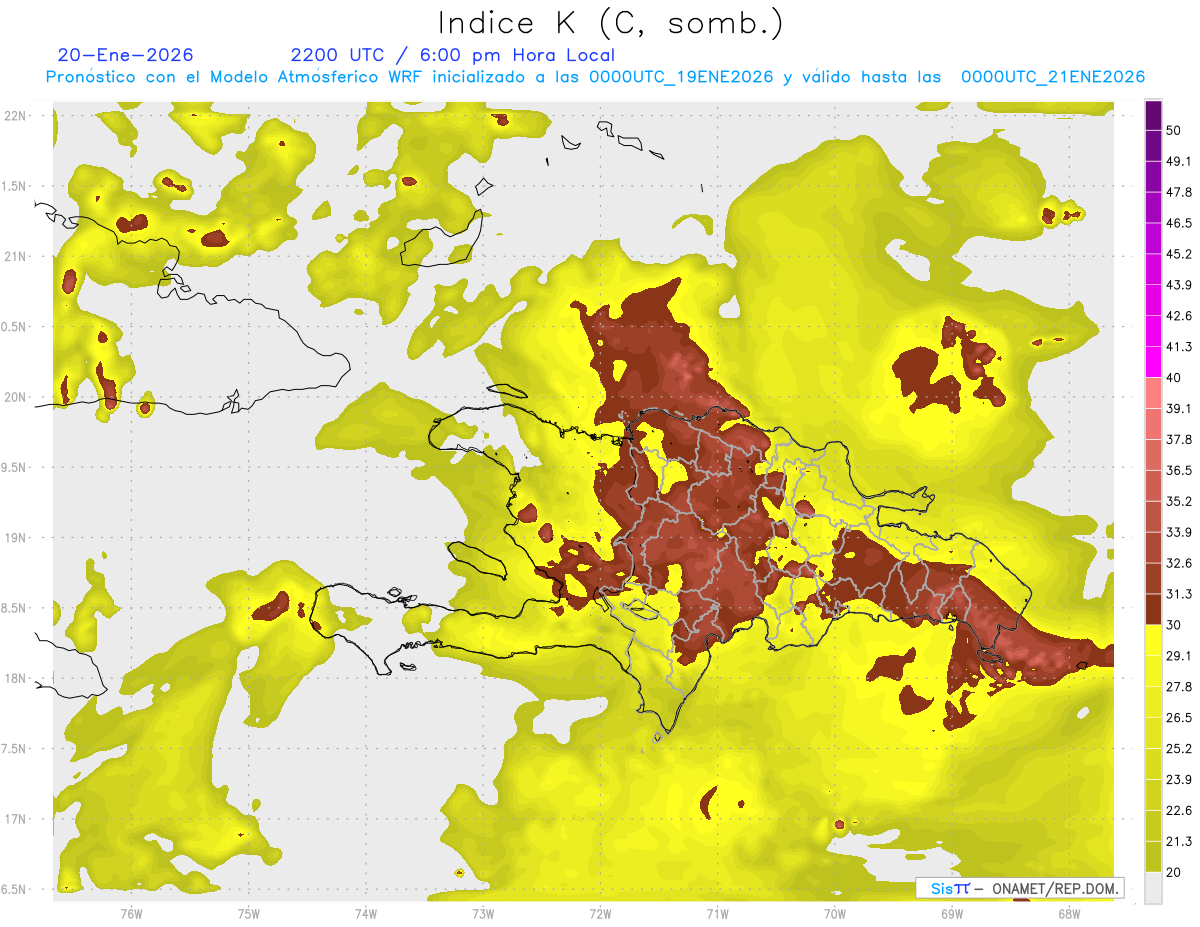Click the 19N latitude axis label

pos(15,538)
